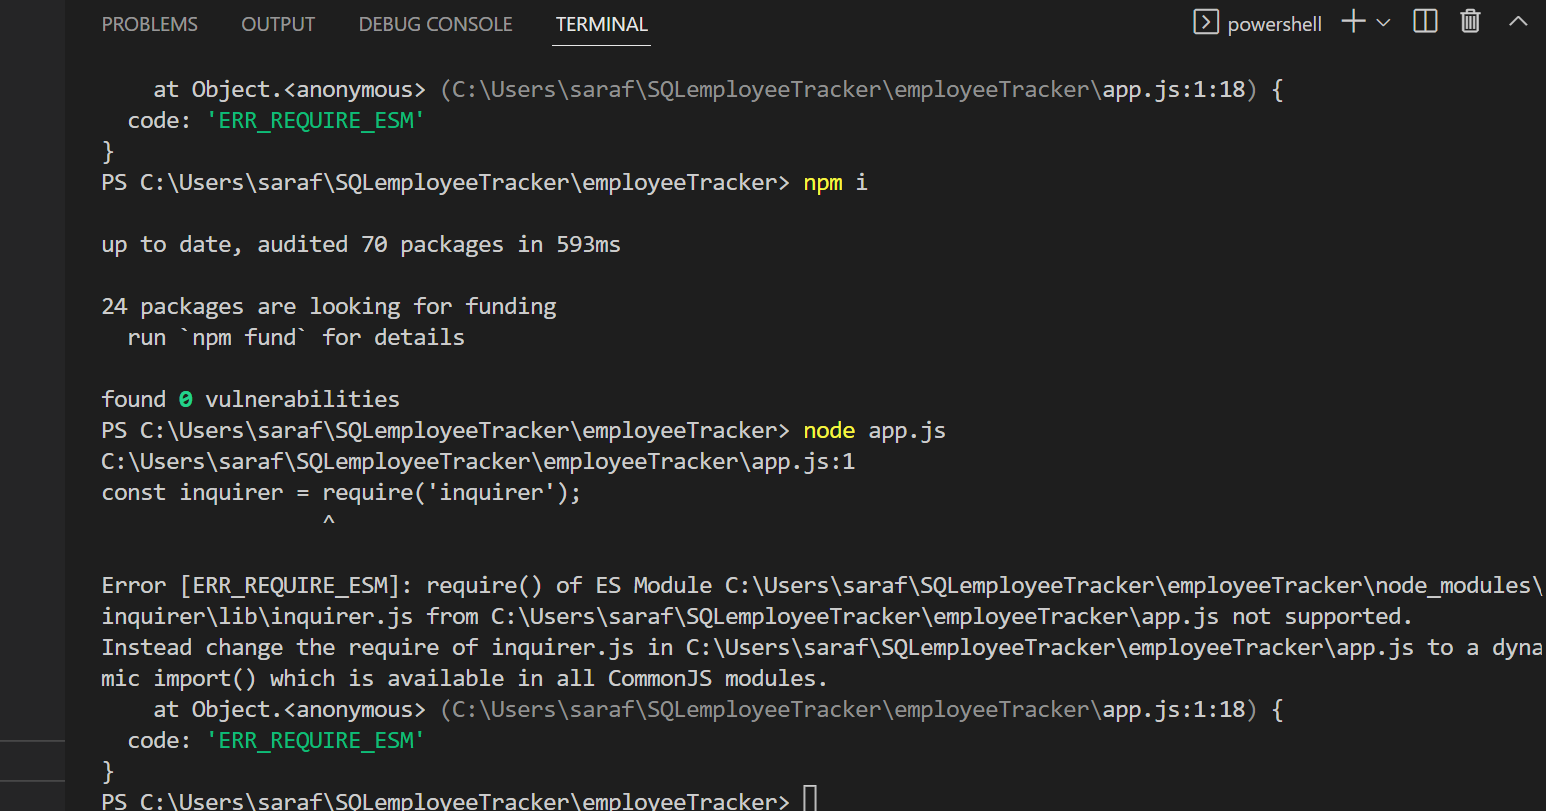Click the TERMINAL tab label

coord(601,24)
